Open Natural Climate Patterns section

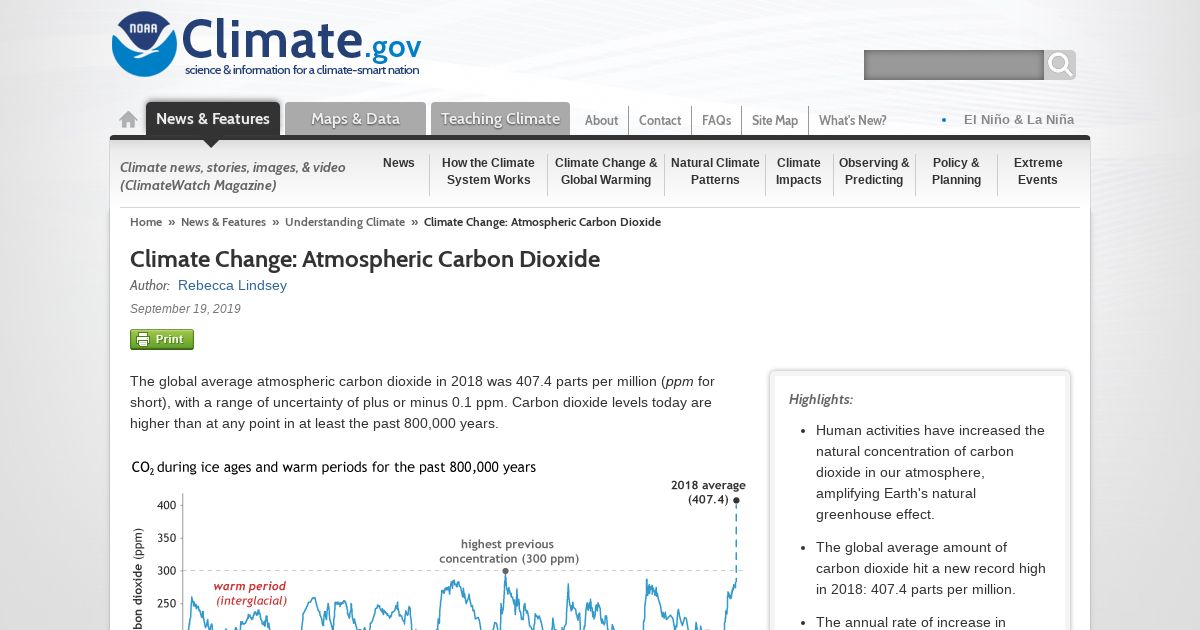(x=715, y=171)
